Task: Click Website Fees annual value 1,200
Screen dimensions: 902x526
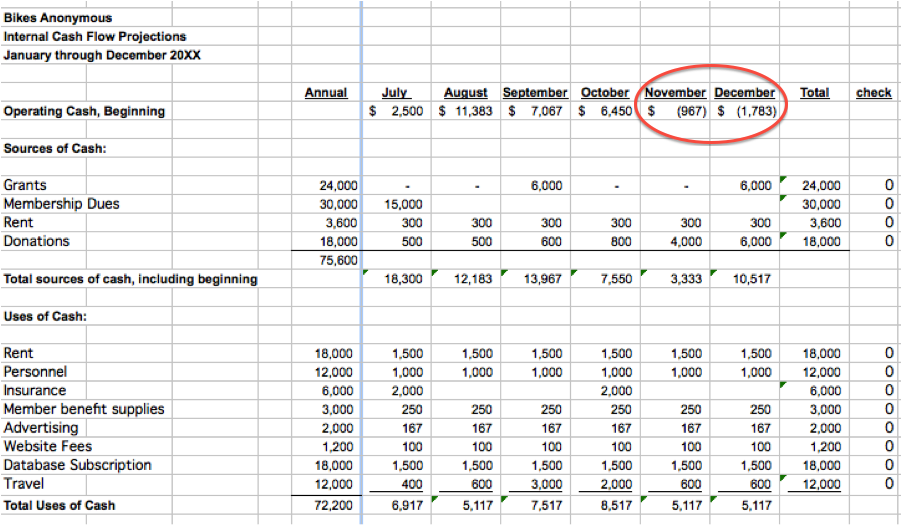Action: [339, 447]
